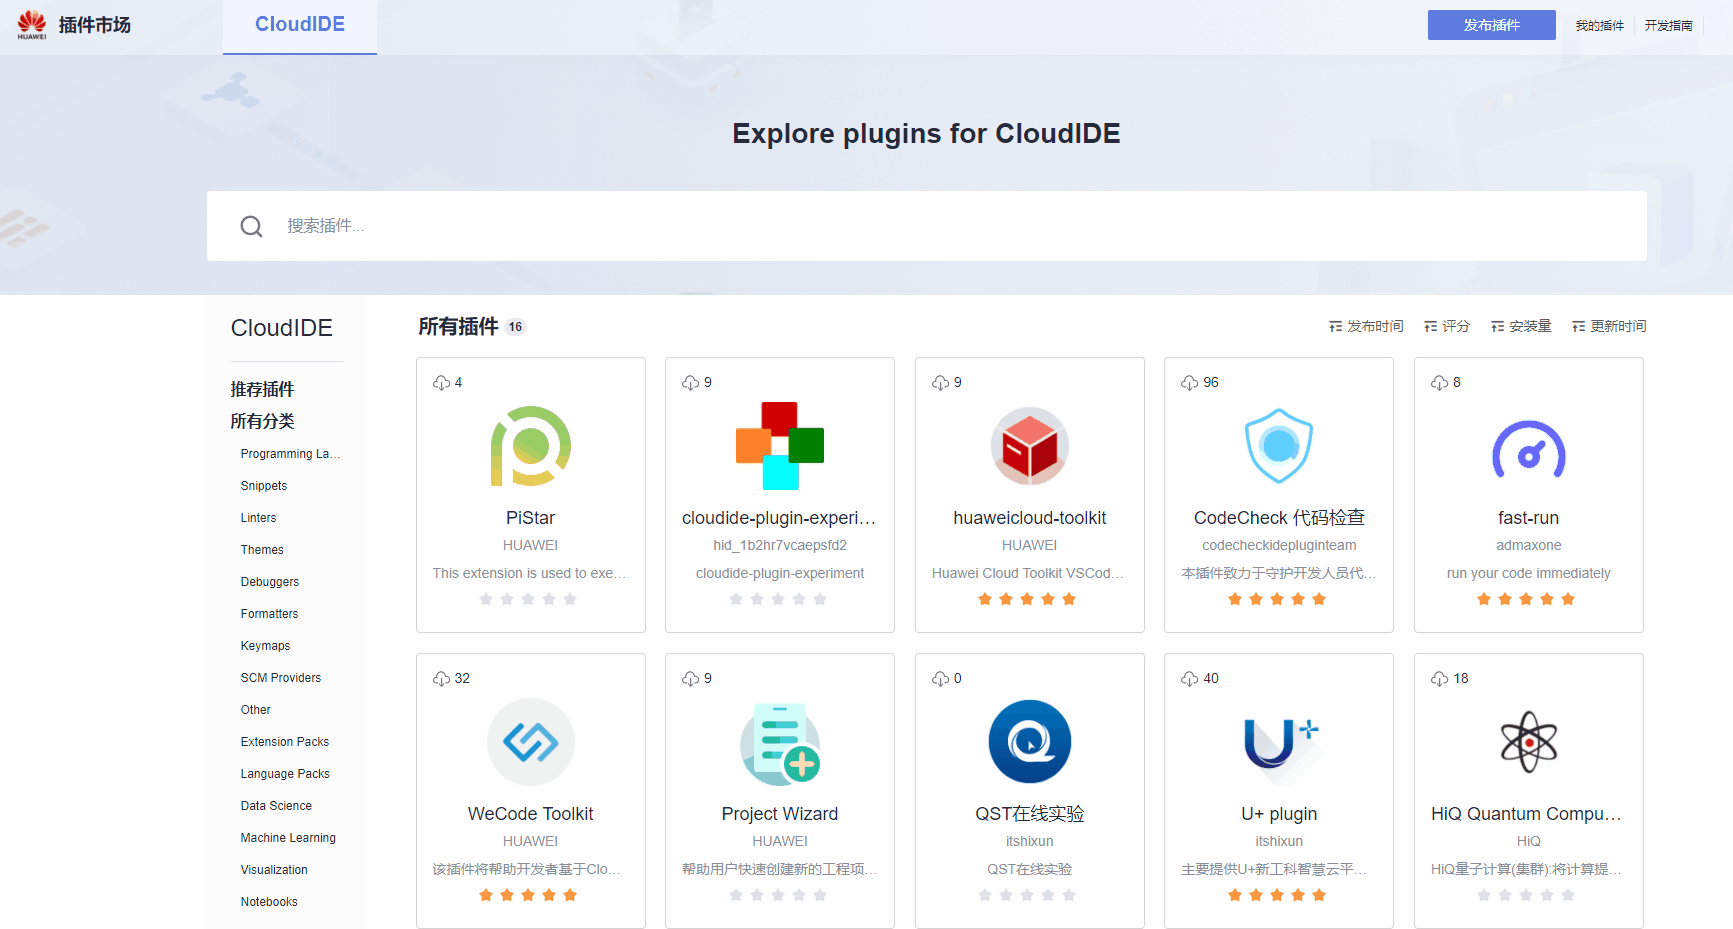This screenshot has width=1733, height=929.
Task: Open the fast-run plugin title
Action: pyautogui.click(x=1529, y=518)
